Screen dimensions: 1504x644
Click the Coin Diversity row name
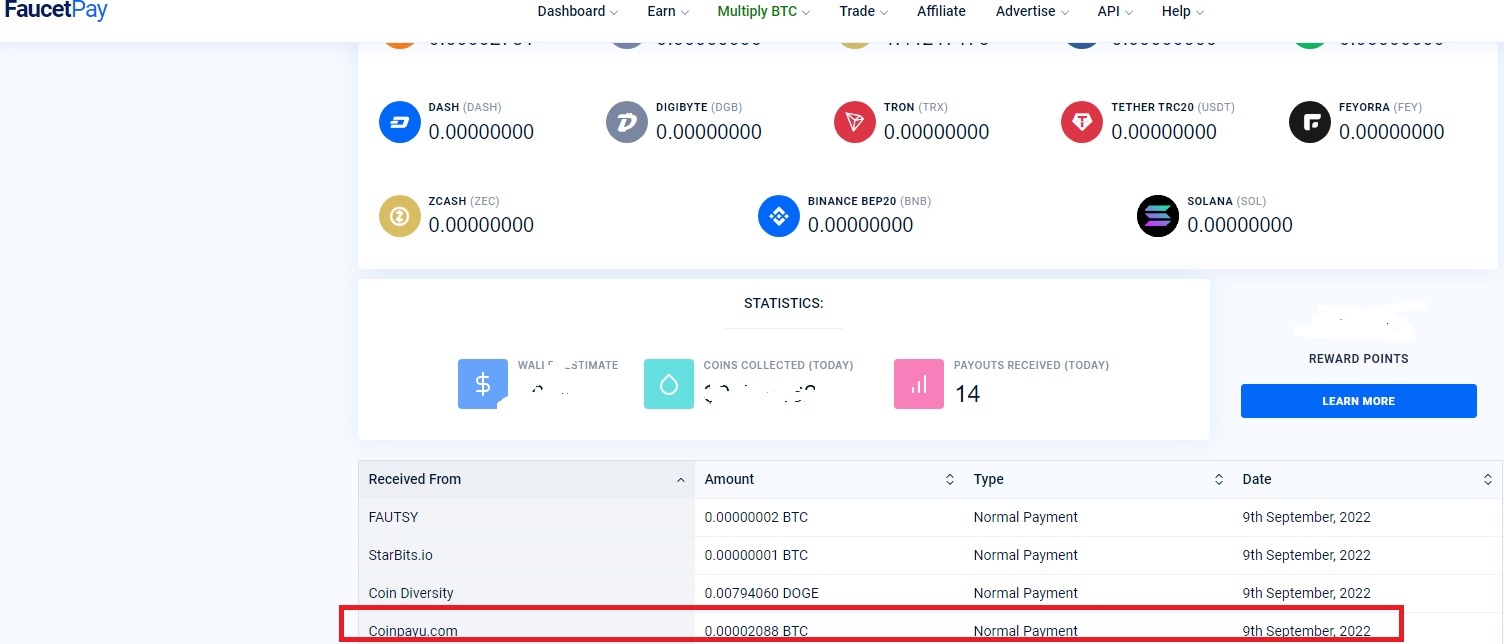coord(411,593)
